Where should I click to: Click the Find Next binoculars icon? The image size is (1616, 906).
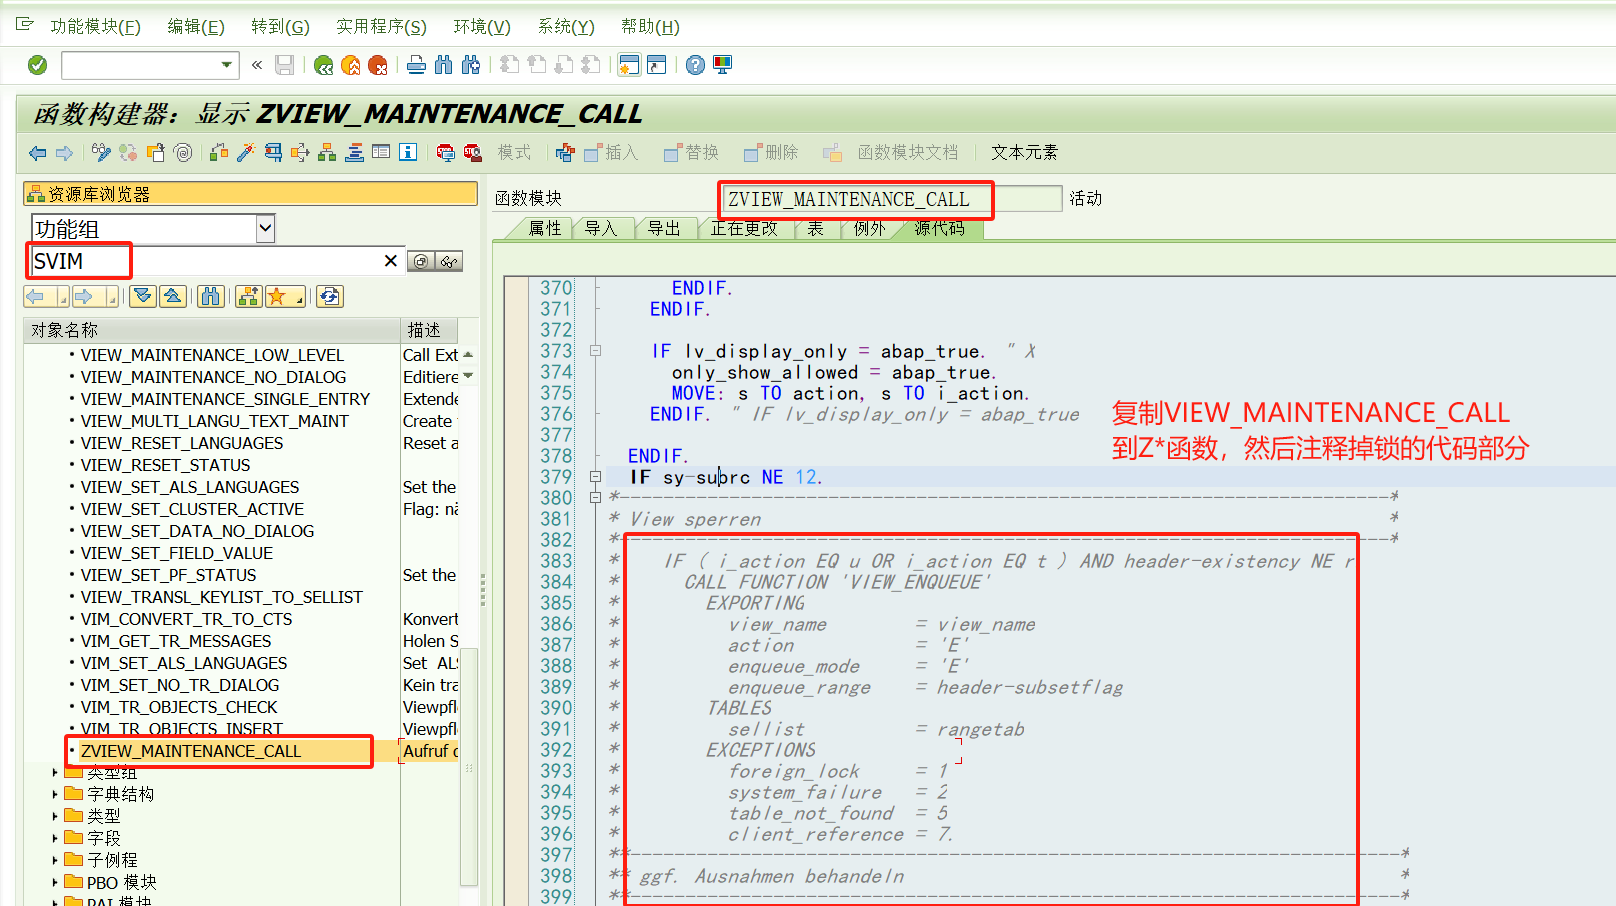click(470, 65)
